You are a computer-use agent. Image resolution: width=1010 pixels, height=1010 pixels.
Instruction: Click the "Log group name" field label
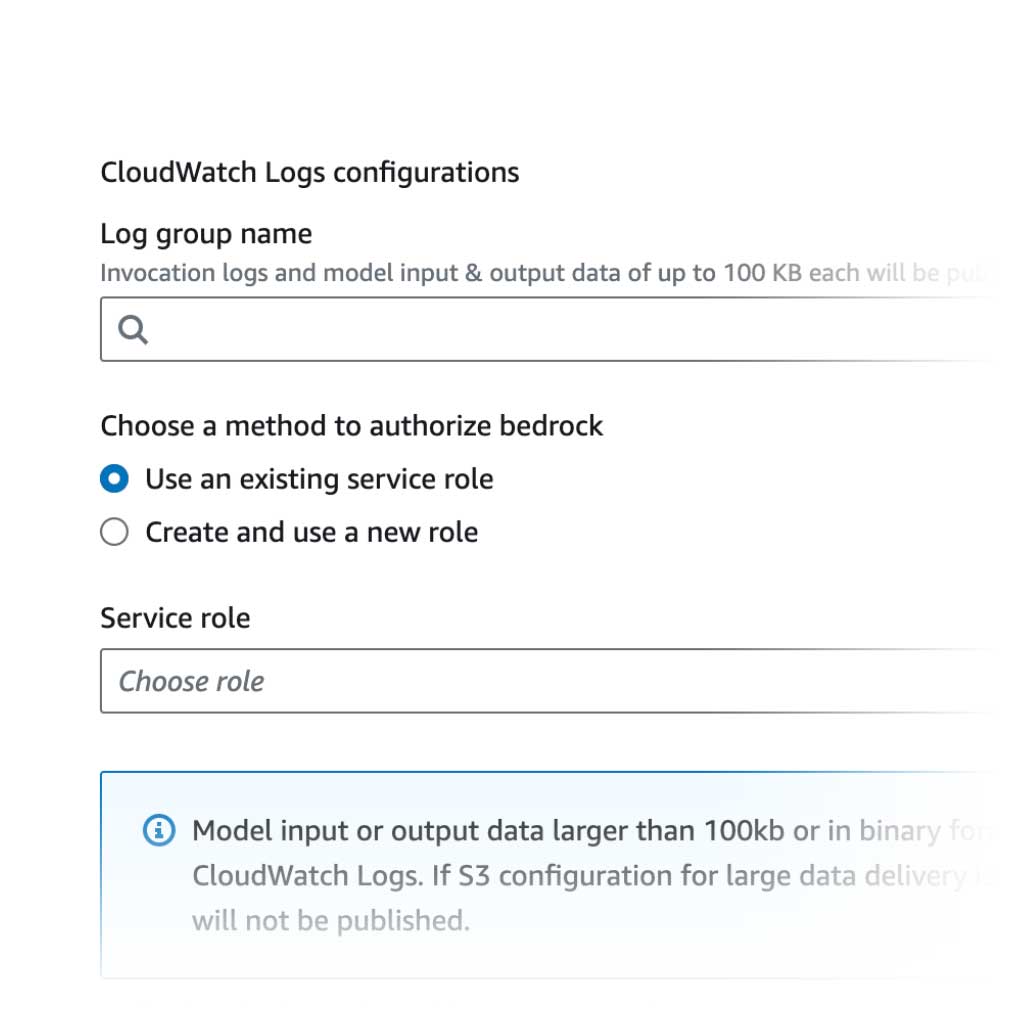click(206, 234)
